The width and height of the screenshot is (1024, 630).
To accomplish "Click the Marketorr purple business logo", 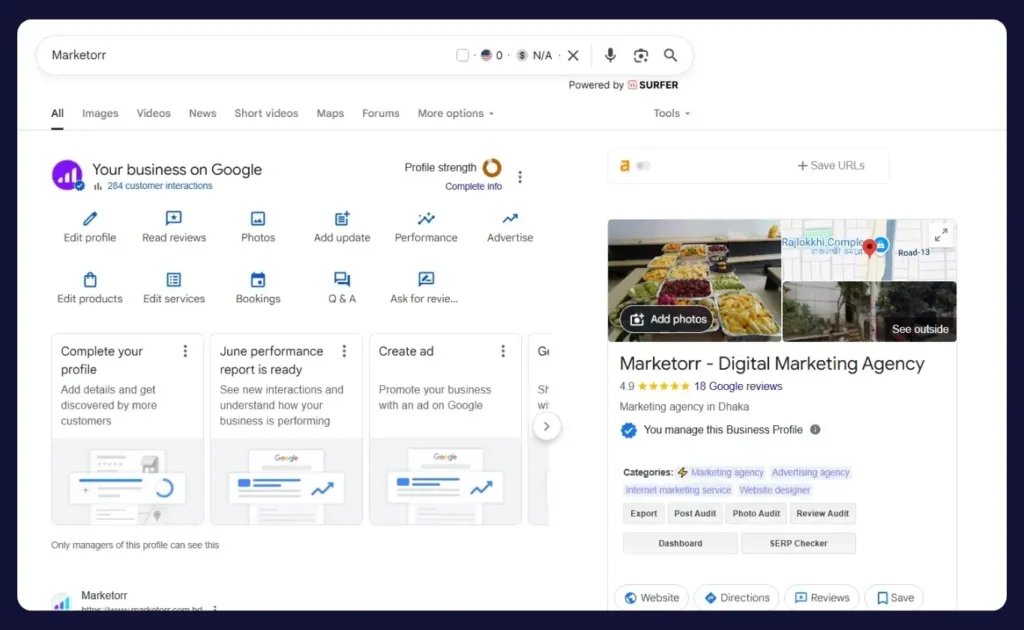I will tap(67, 175).
